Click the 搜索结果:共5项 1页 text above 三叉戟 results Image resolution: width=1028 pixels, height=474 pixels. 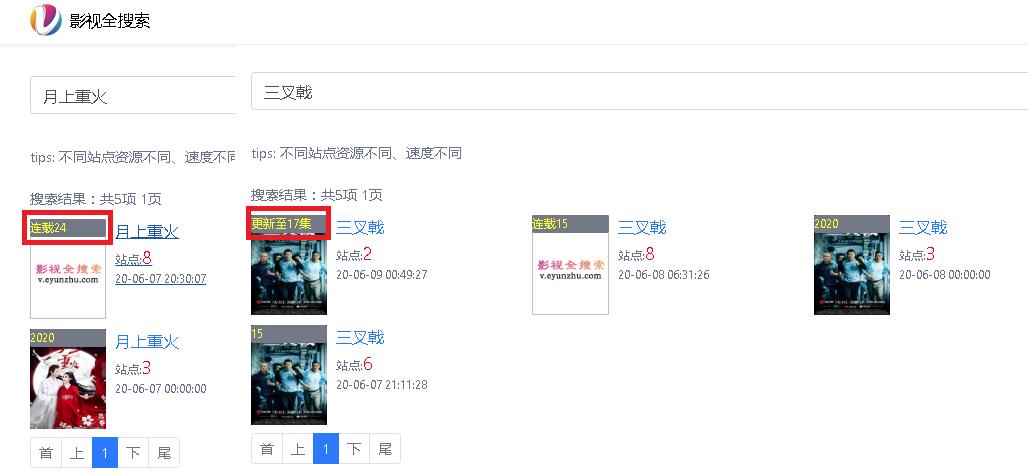317,195
